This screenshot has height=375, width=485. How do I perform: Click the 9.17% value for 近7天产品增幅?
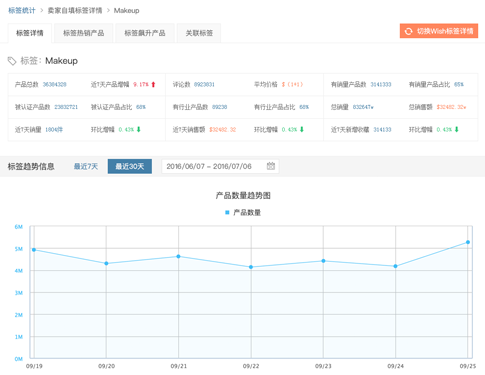141,84
